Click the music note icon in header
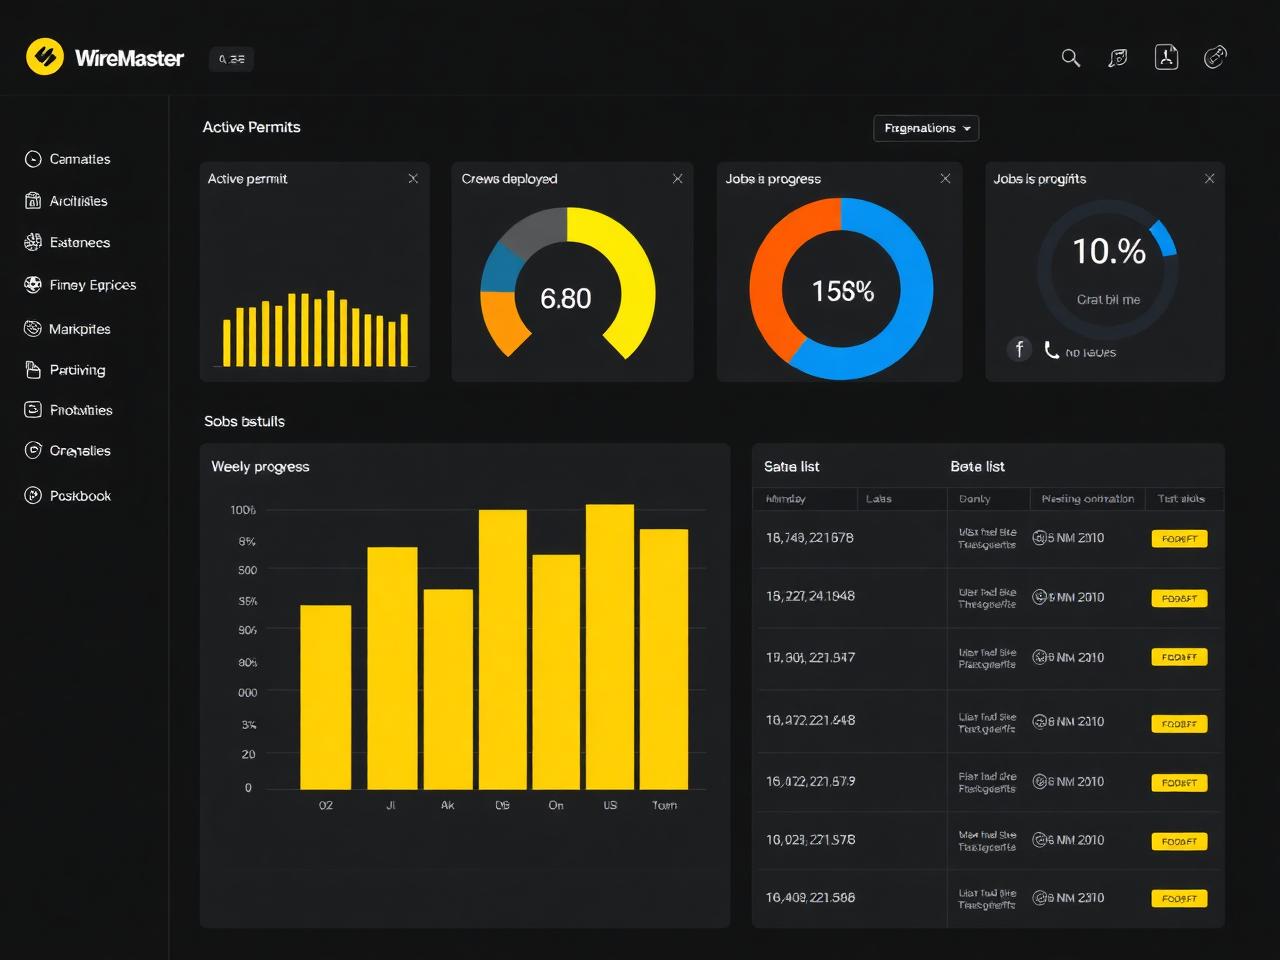This screenshot has height=960, width=1280. pos(1118,58)
